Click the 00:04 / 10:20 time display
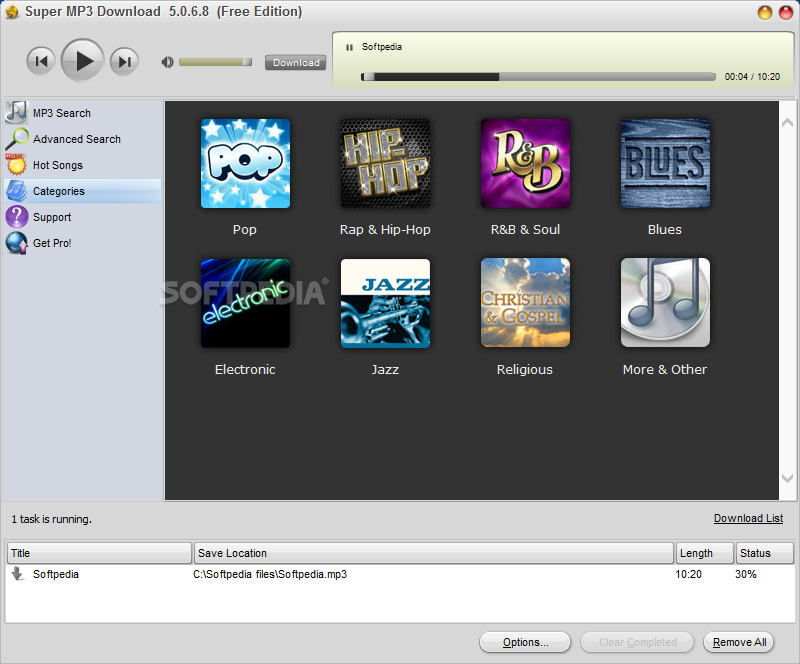800x664 pixels. (x=752, y=77)
